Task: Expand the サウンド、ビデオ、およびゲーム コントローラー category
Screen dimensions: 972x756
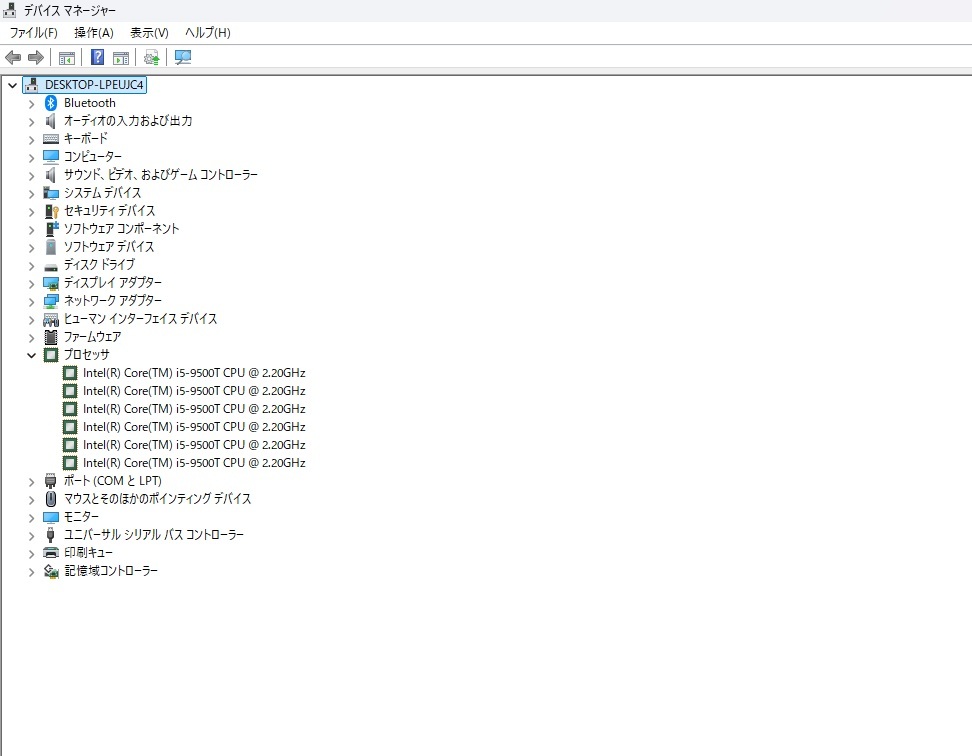Action: coord(32,176)
